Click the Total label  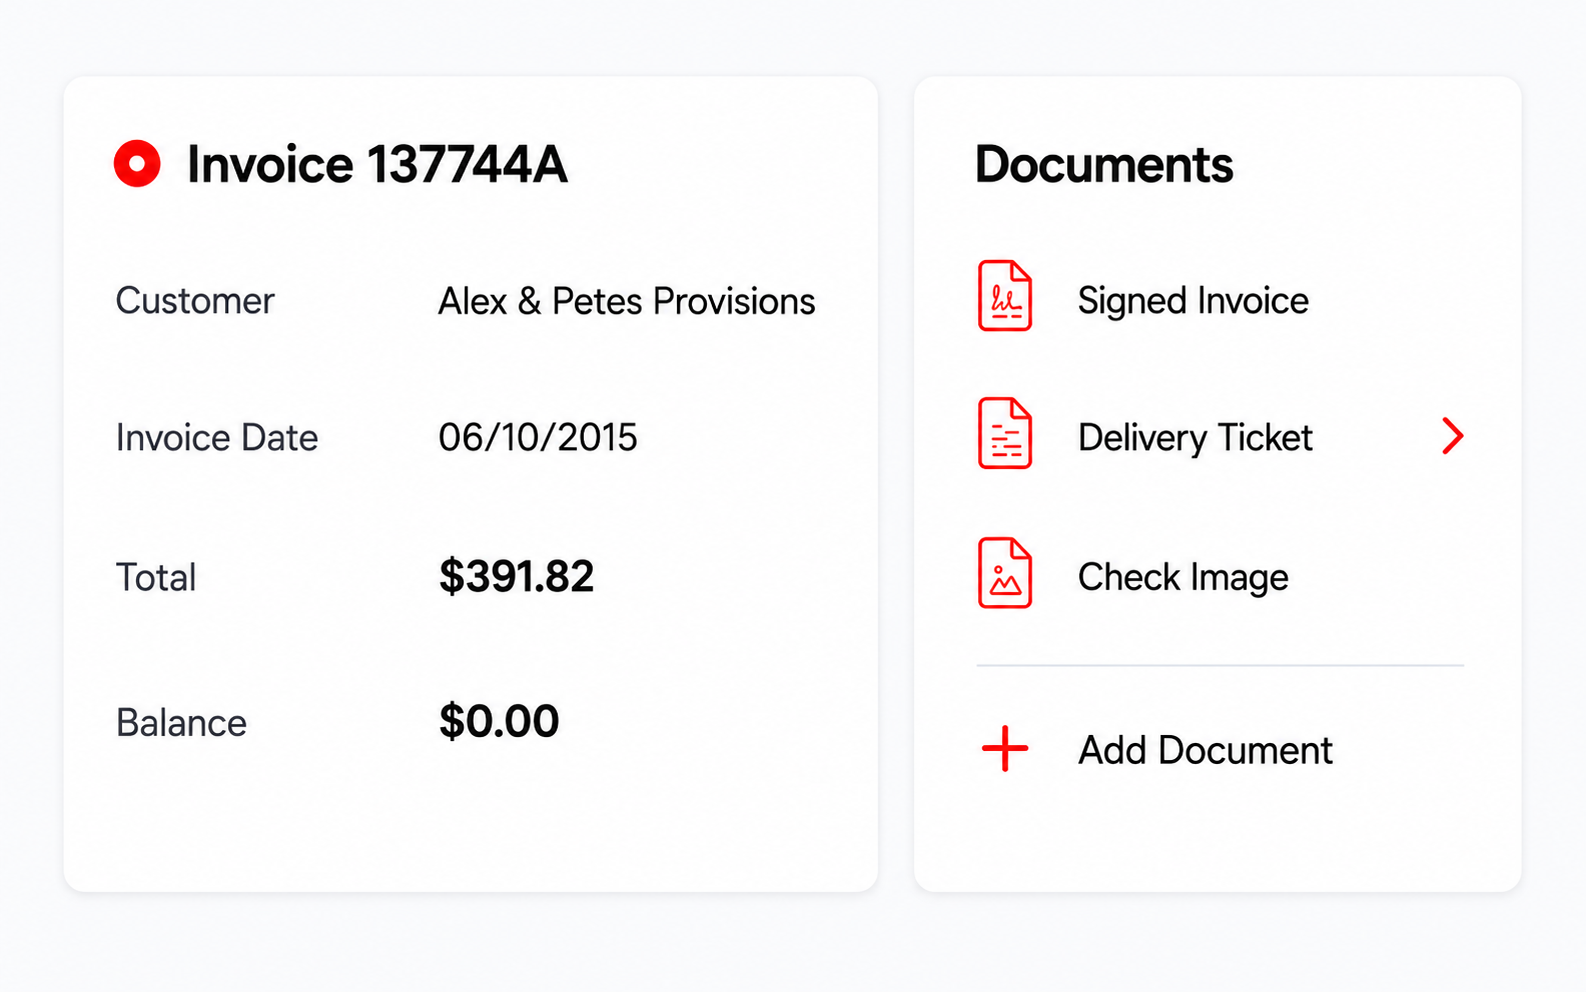156,577
